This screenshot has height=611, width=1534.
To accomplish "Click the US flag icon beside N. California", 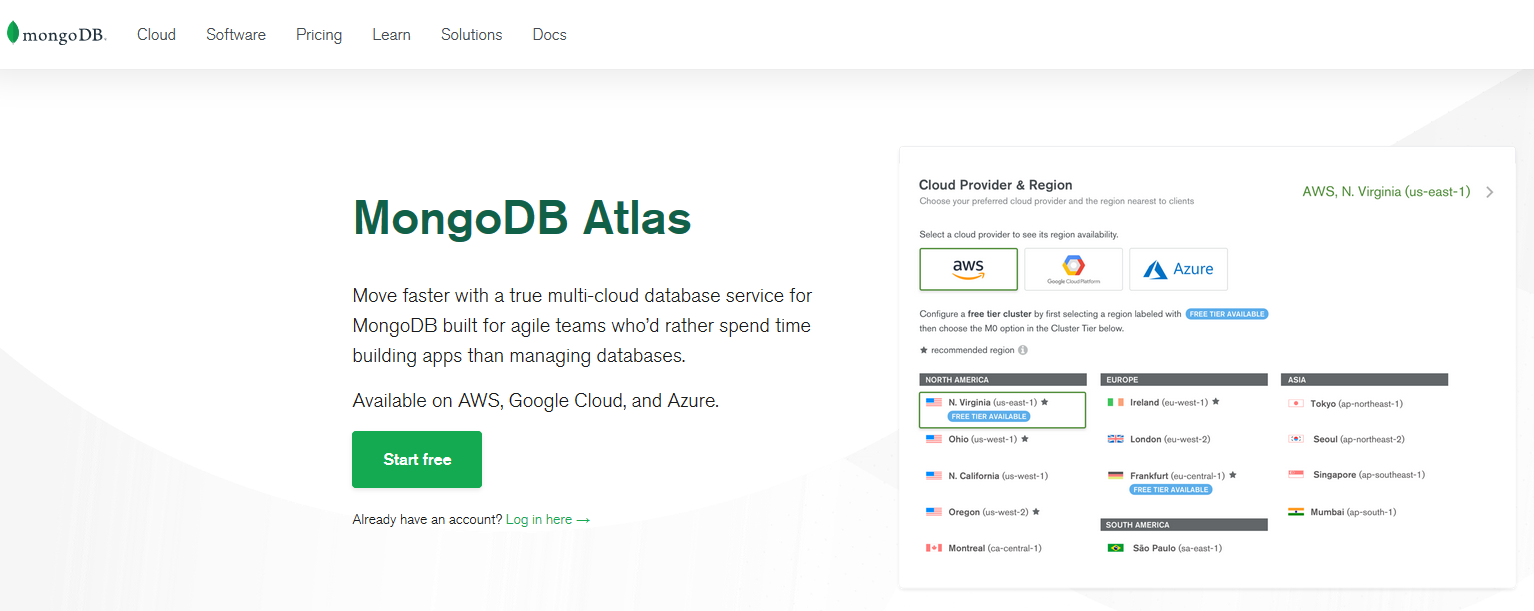I will [x=934, y=476].
